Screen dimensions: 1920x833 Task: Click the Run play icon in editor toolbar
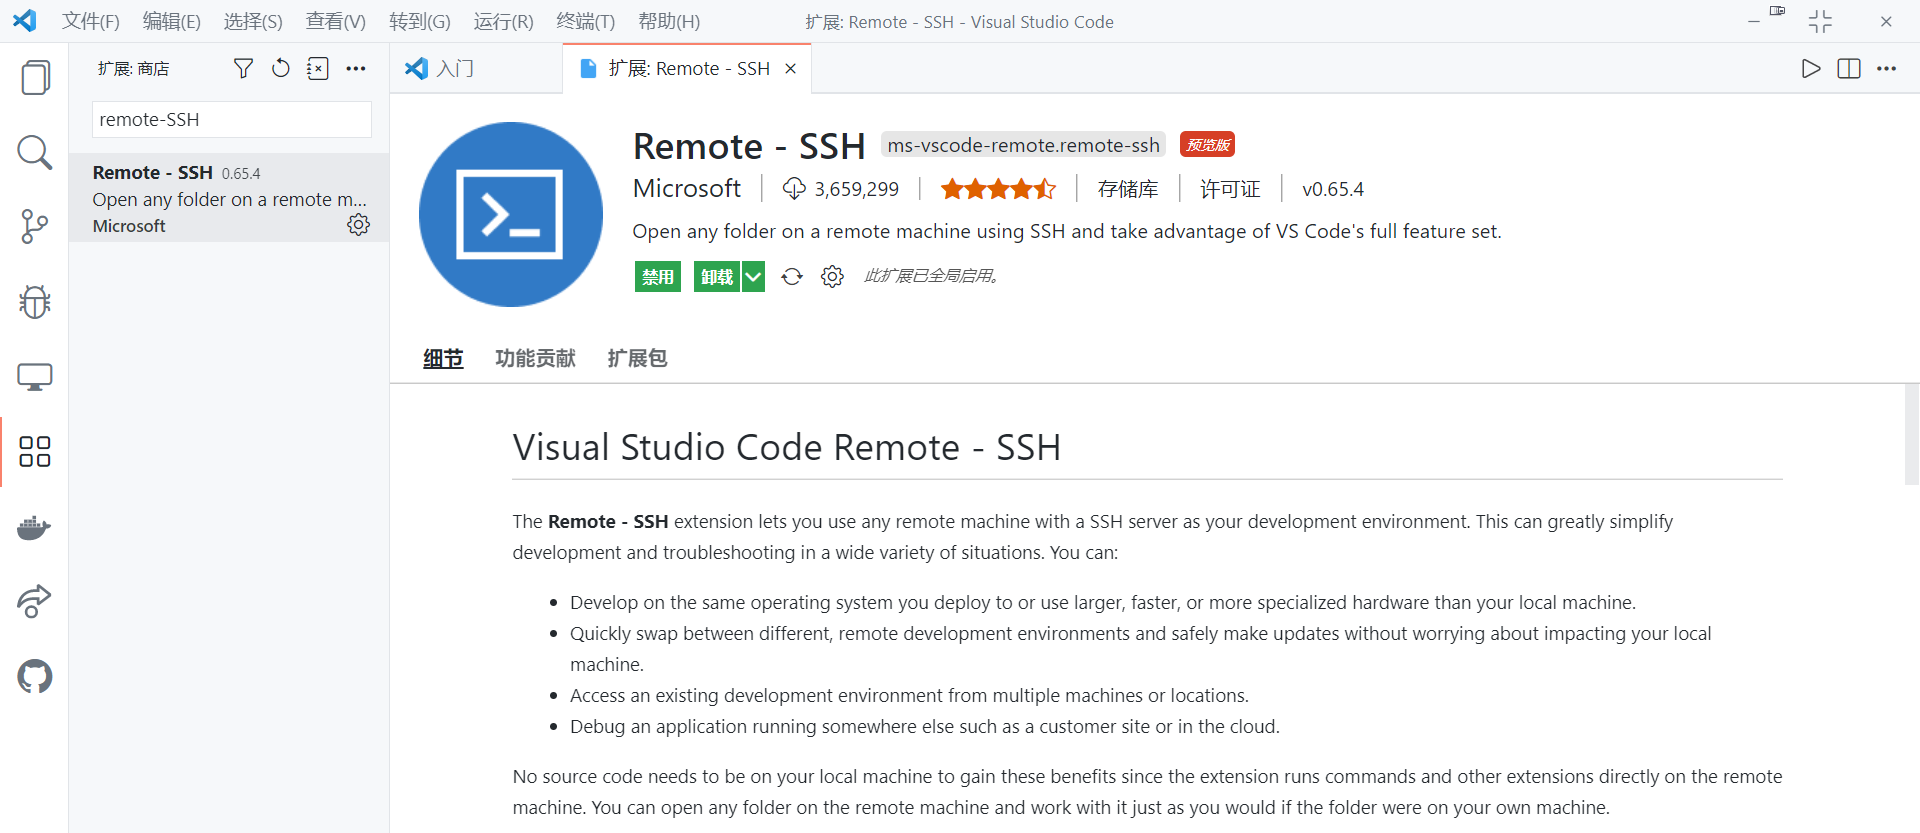pos(1811,68)
